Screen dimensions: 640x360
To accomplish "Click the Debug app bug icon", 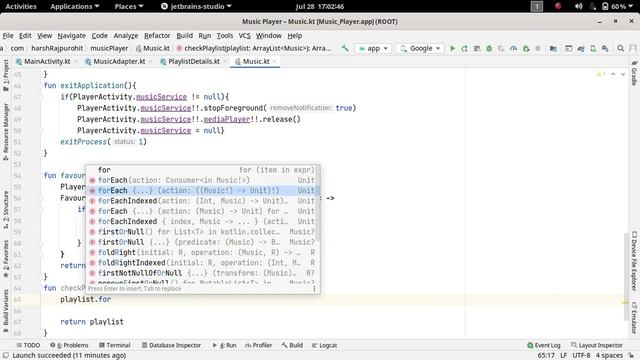I will click(489, 48).
